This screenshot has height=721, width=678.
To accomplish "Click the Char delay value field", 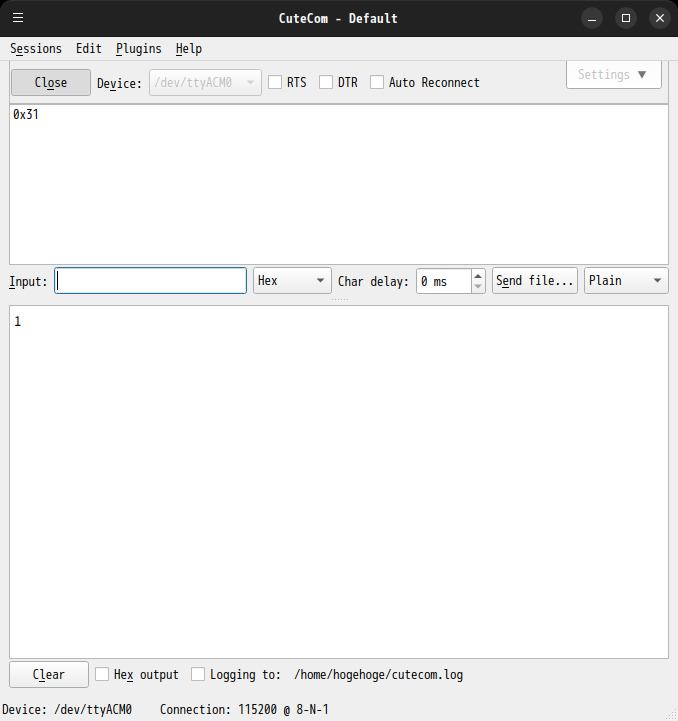I will click(444, 281).
